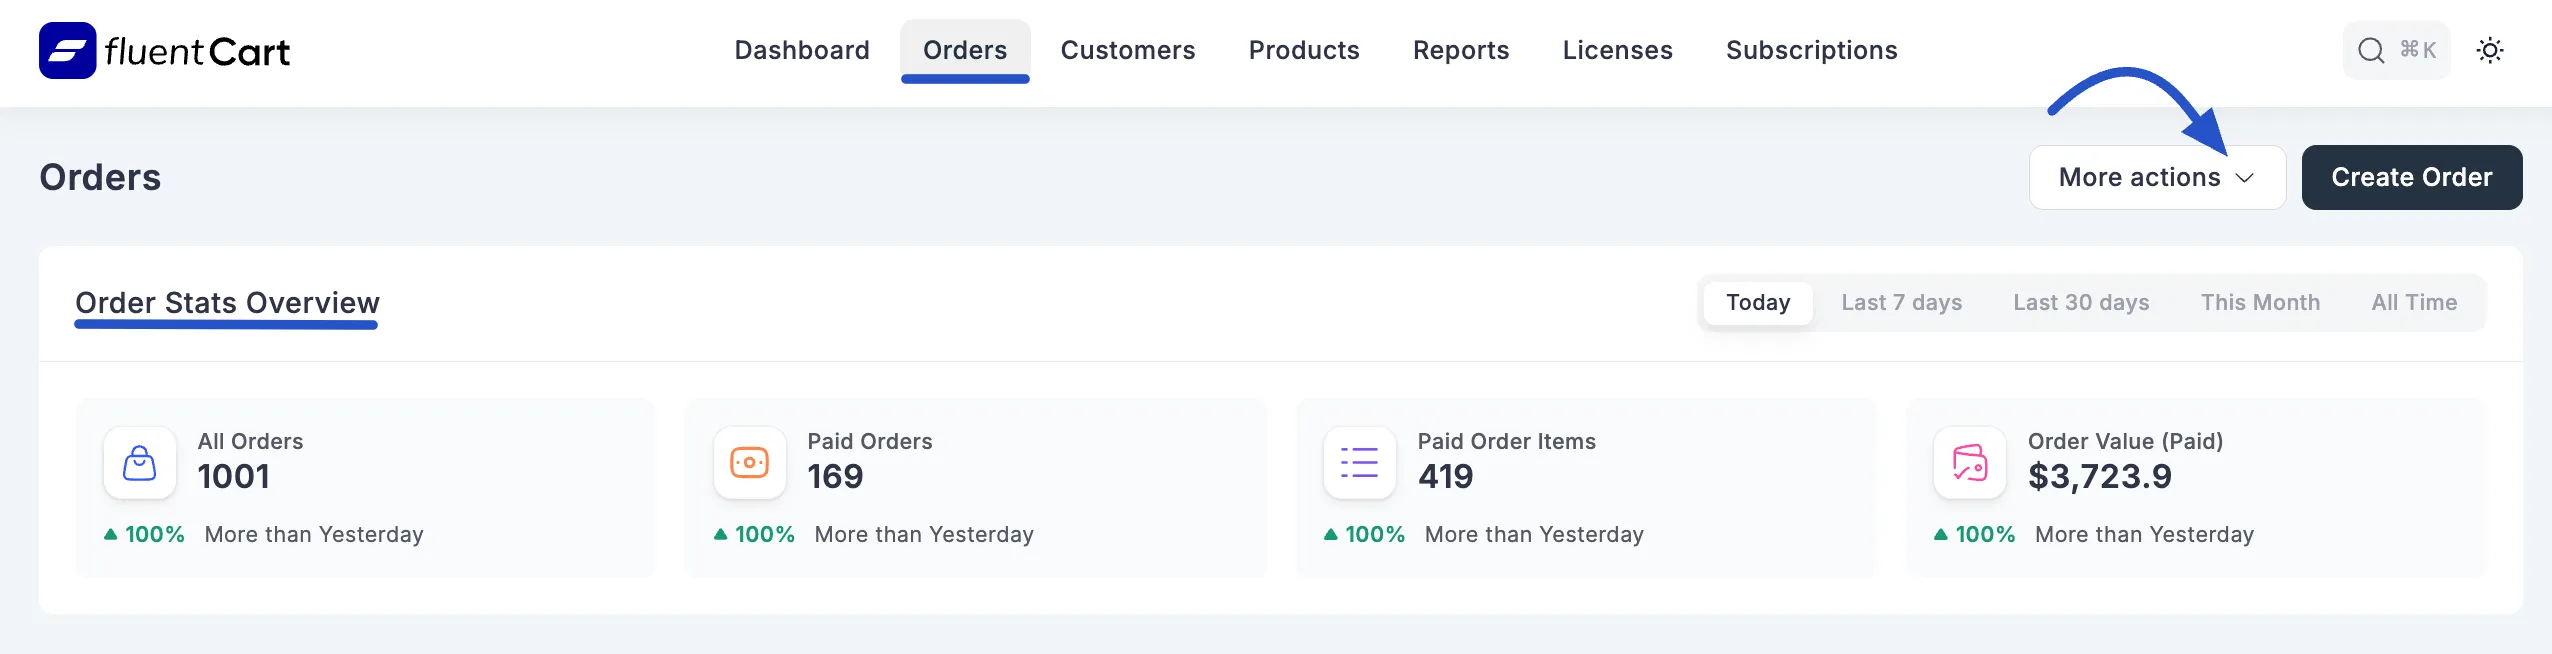
Task: Toggle light/dark theme sun icon
Action: click(x=2489, y=50)
